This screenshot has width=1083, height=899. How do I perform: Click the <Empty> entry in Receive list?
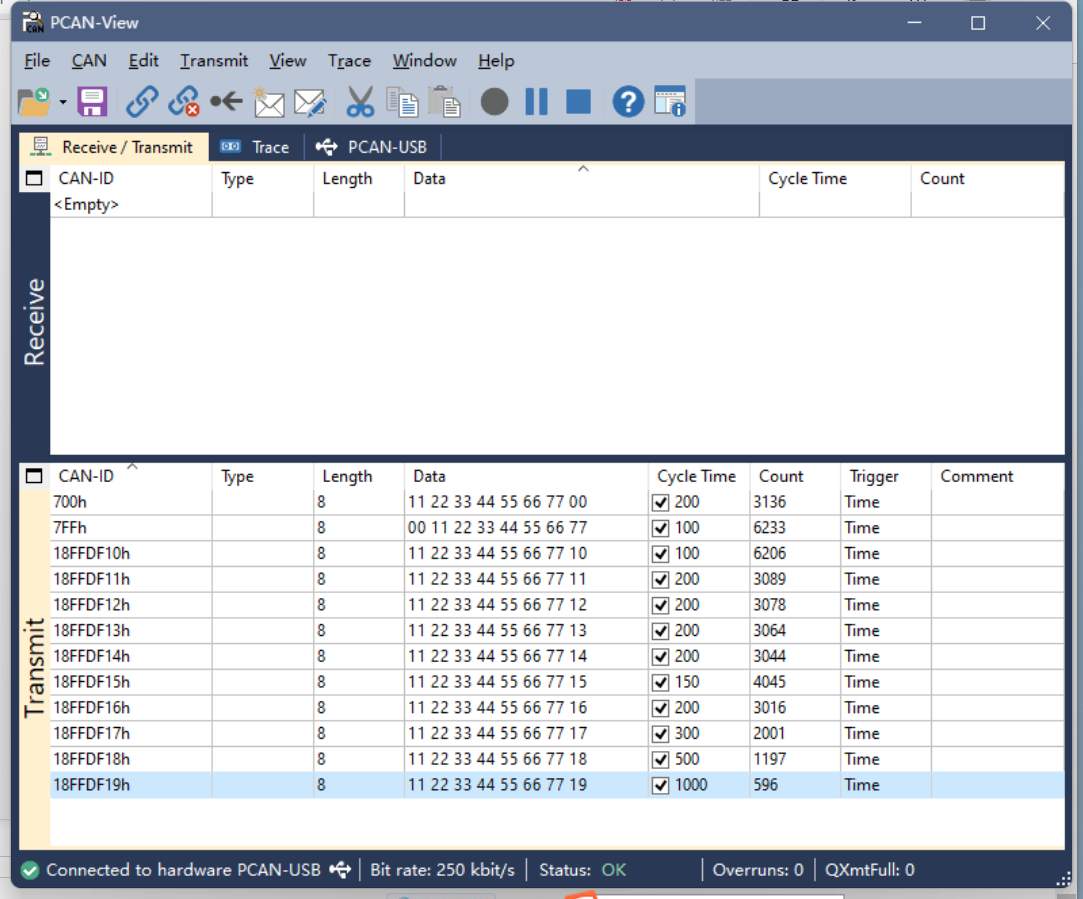(86, 205)
